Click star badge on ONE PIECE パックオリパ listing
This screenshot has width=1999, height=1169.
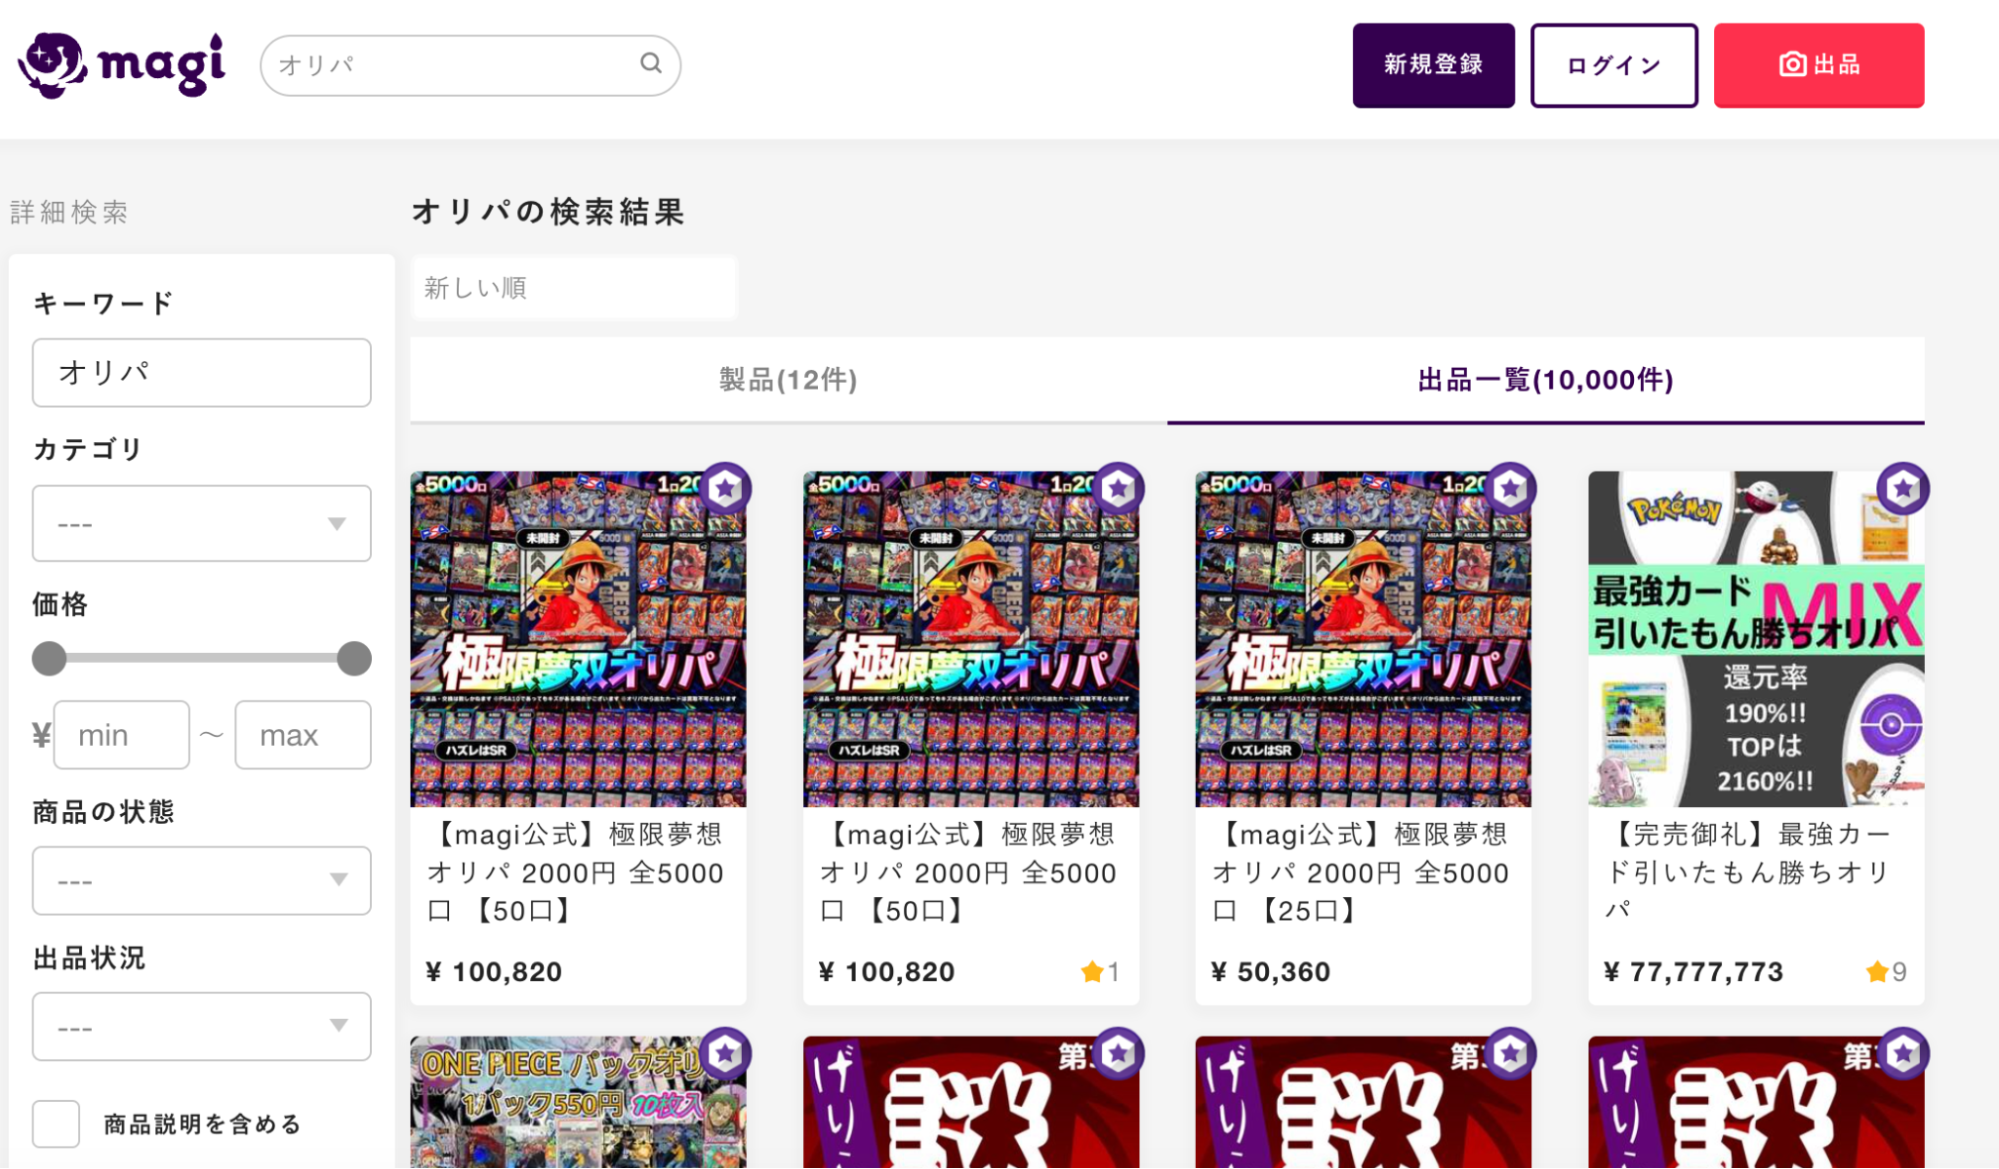(726, 1053)
